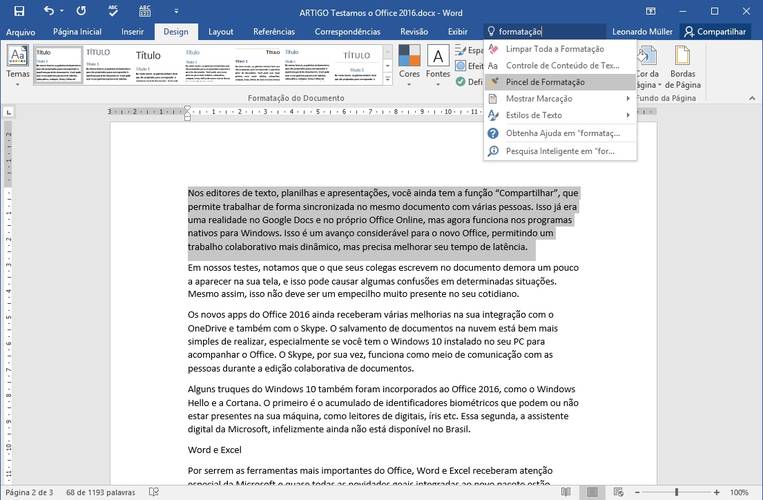Click the proofing book icon in status bar
The height and width of the screenshot is (500, 763).
(x=154, y=492)
